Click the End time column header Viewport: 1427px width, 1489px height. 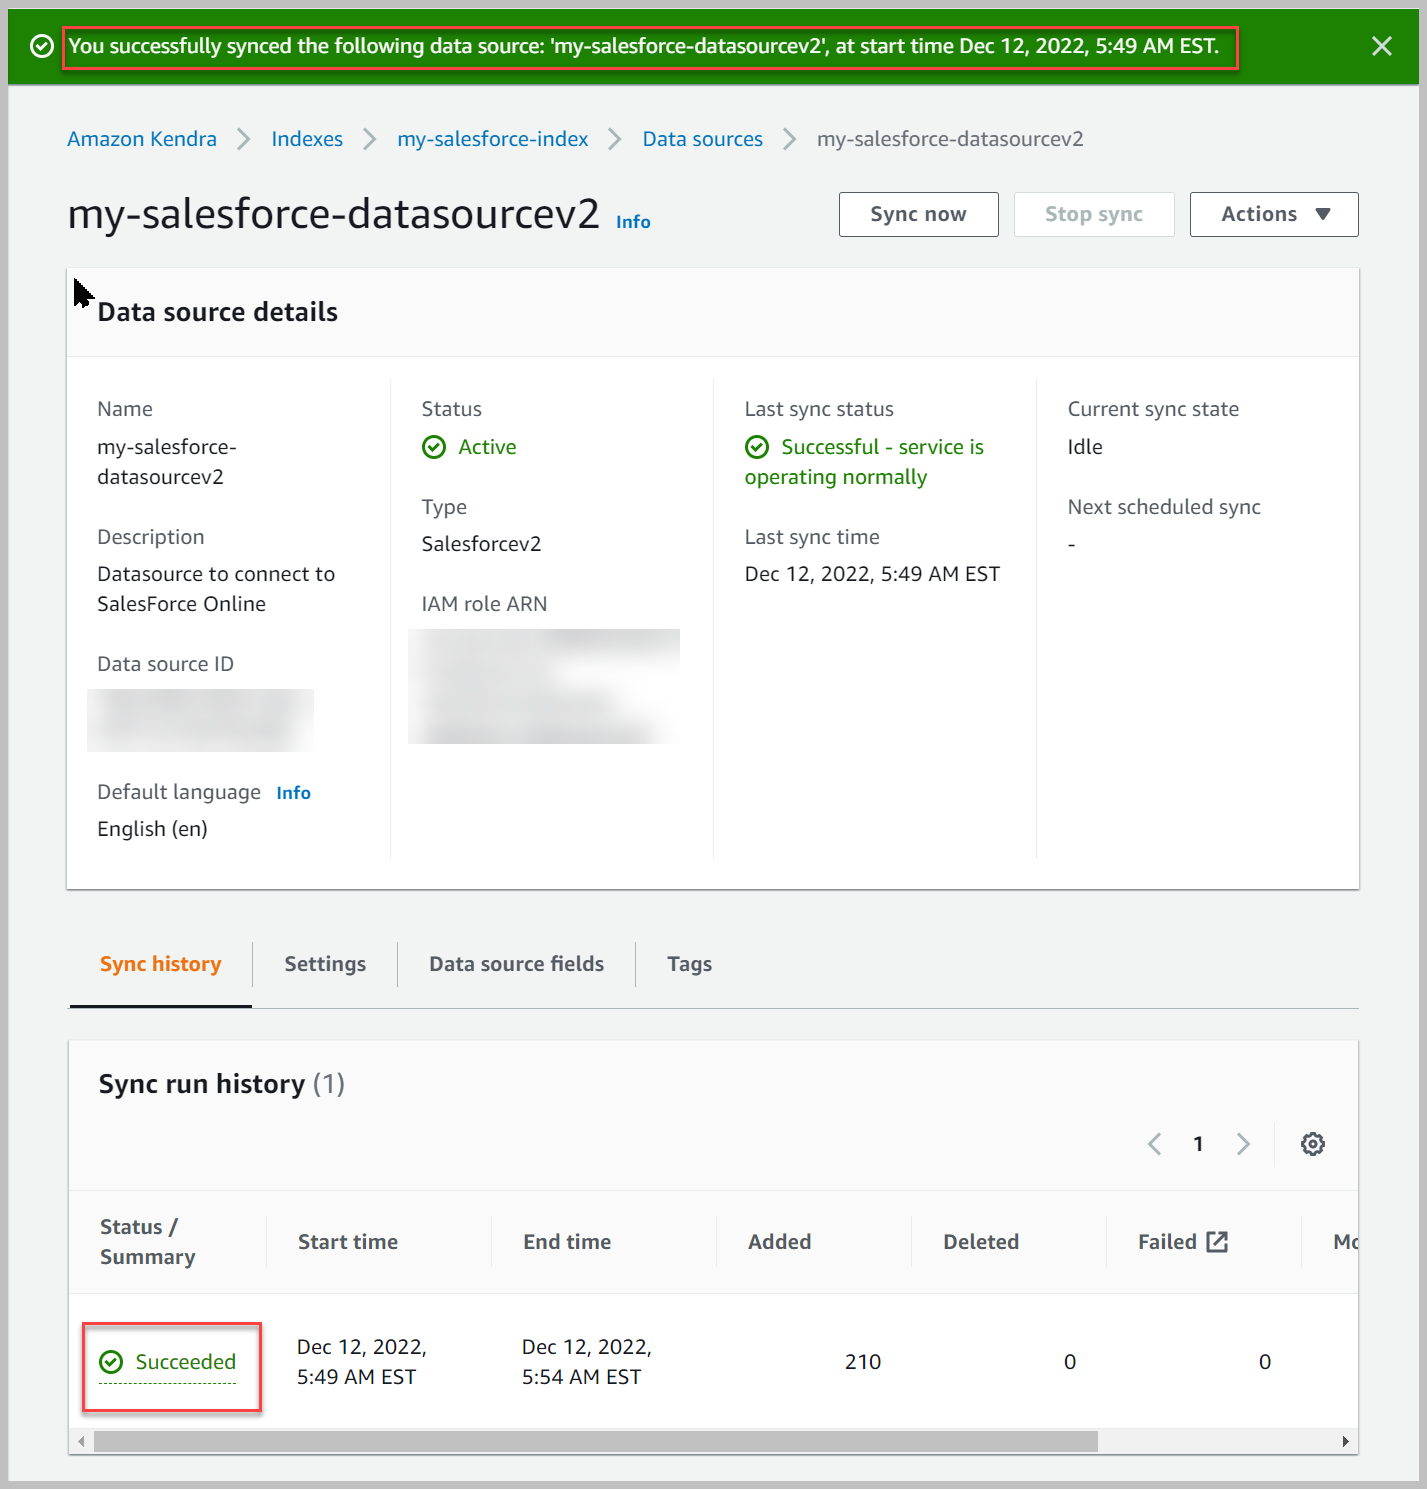pos(567,1242)
